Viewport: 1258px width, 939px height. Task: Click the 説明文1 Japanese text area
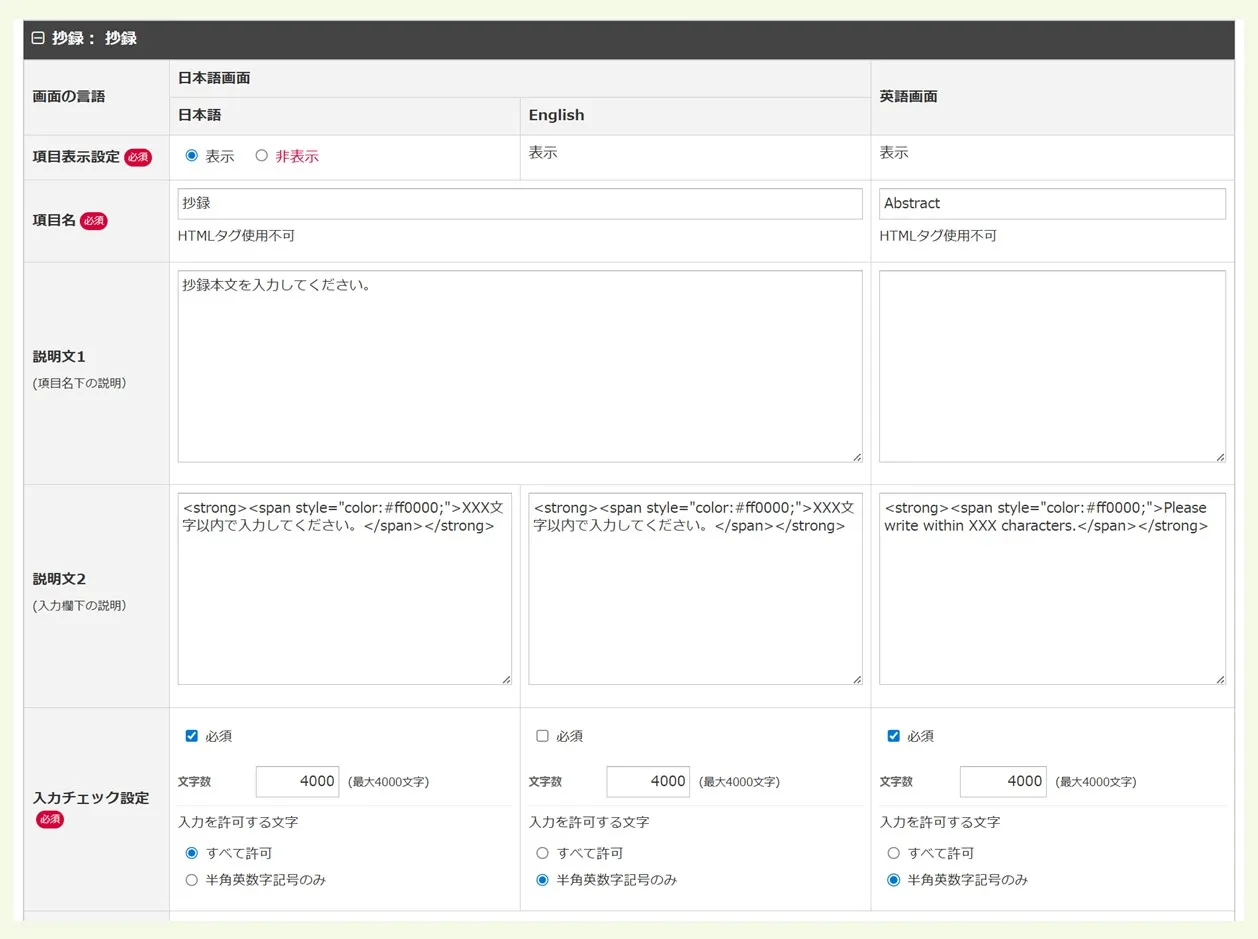pyautogui.click(x=519, y=366)
